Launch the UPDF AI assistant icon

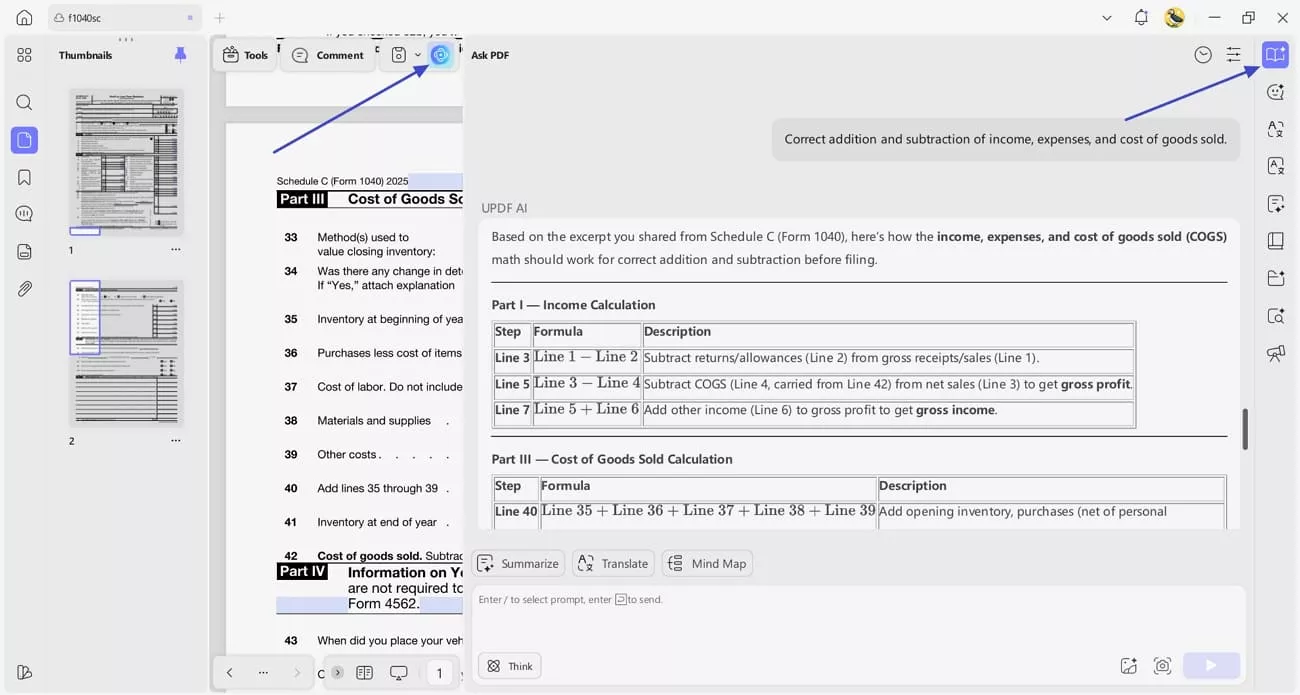click(440, 55)
